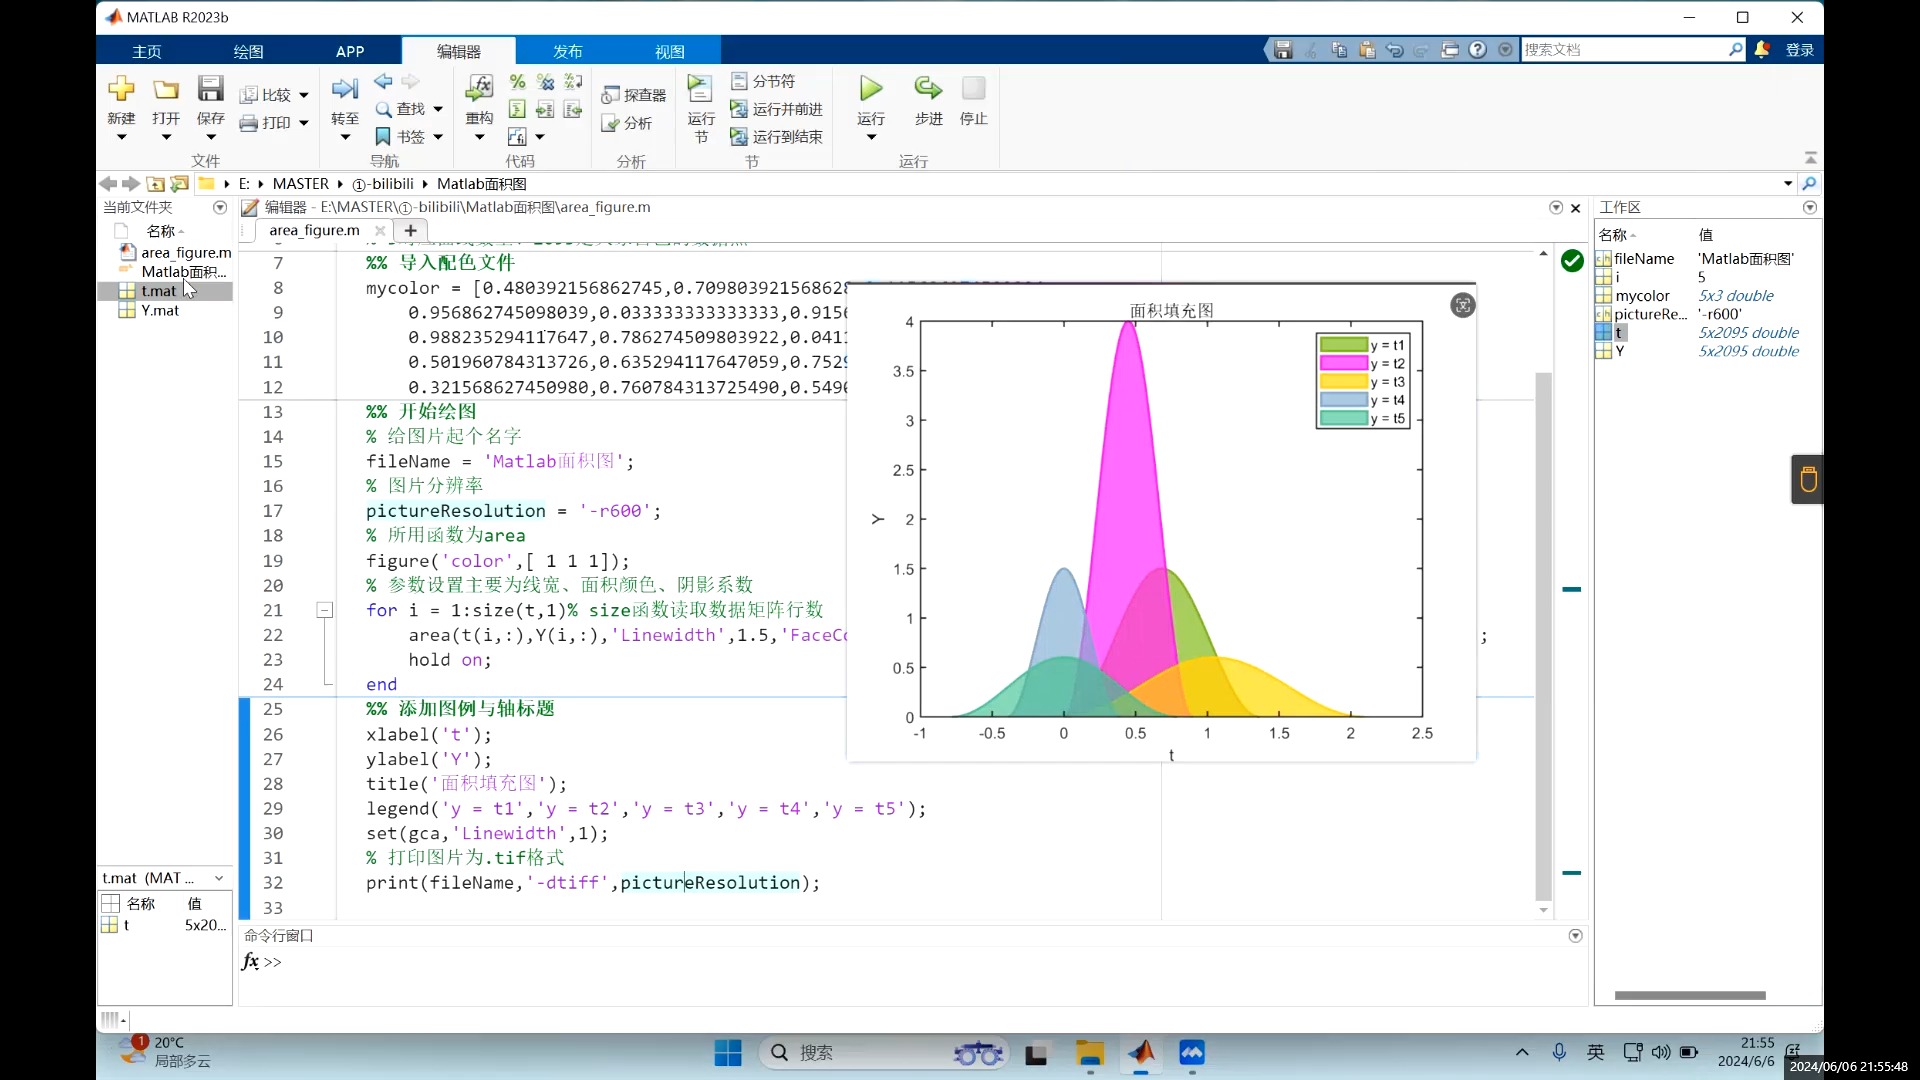1920x1080 pixels.
Task: Click the Refactor (重构) icon
Action: [x=479, y=89]
